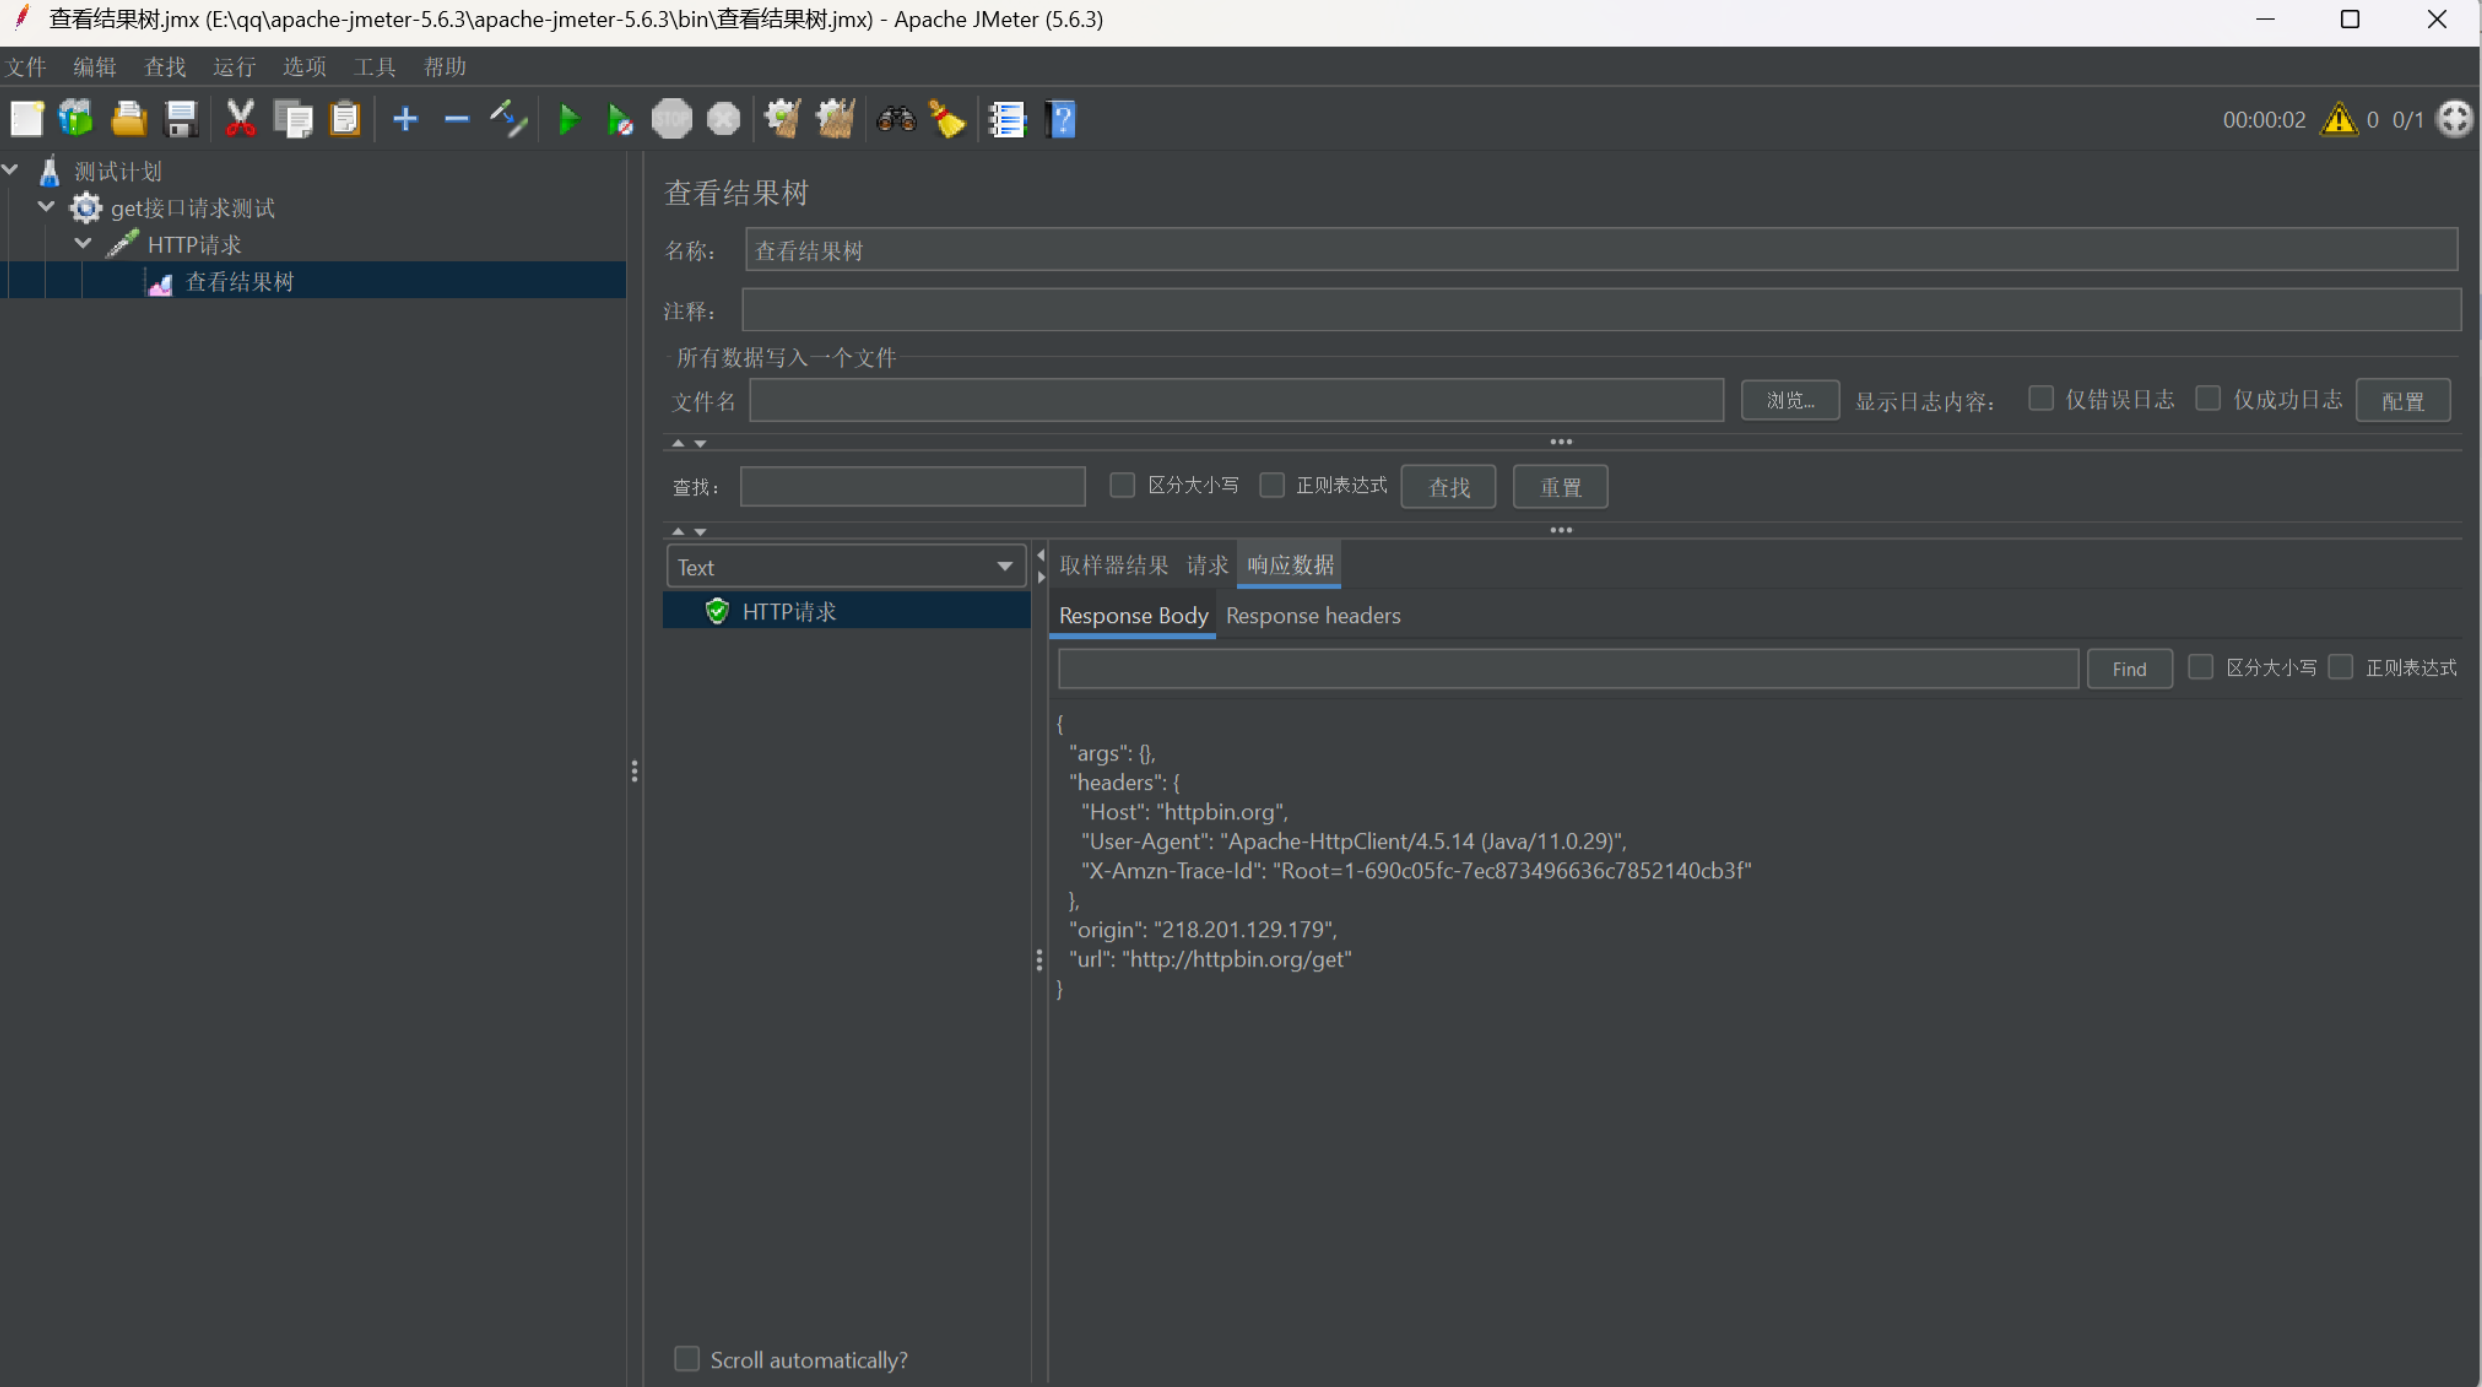The image size is (2482, 1387).
Task: Click the Templates icon in toolbar
Action: pos(76,120)
